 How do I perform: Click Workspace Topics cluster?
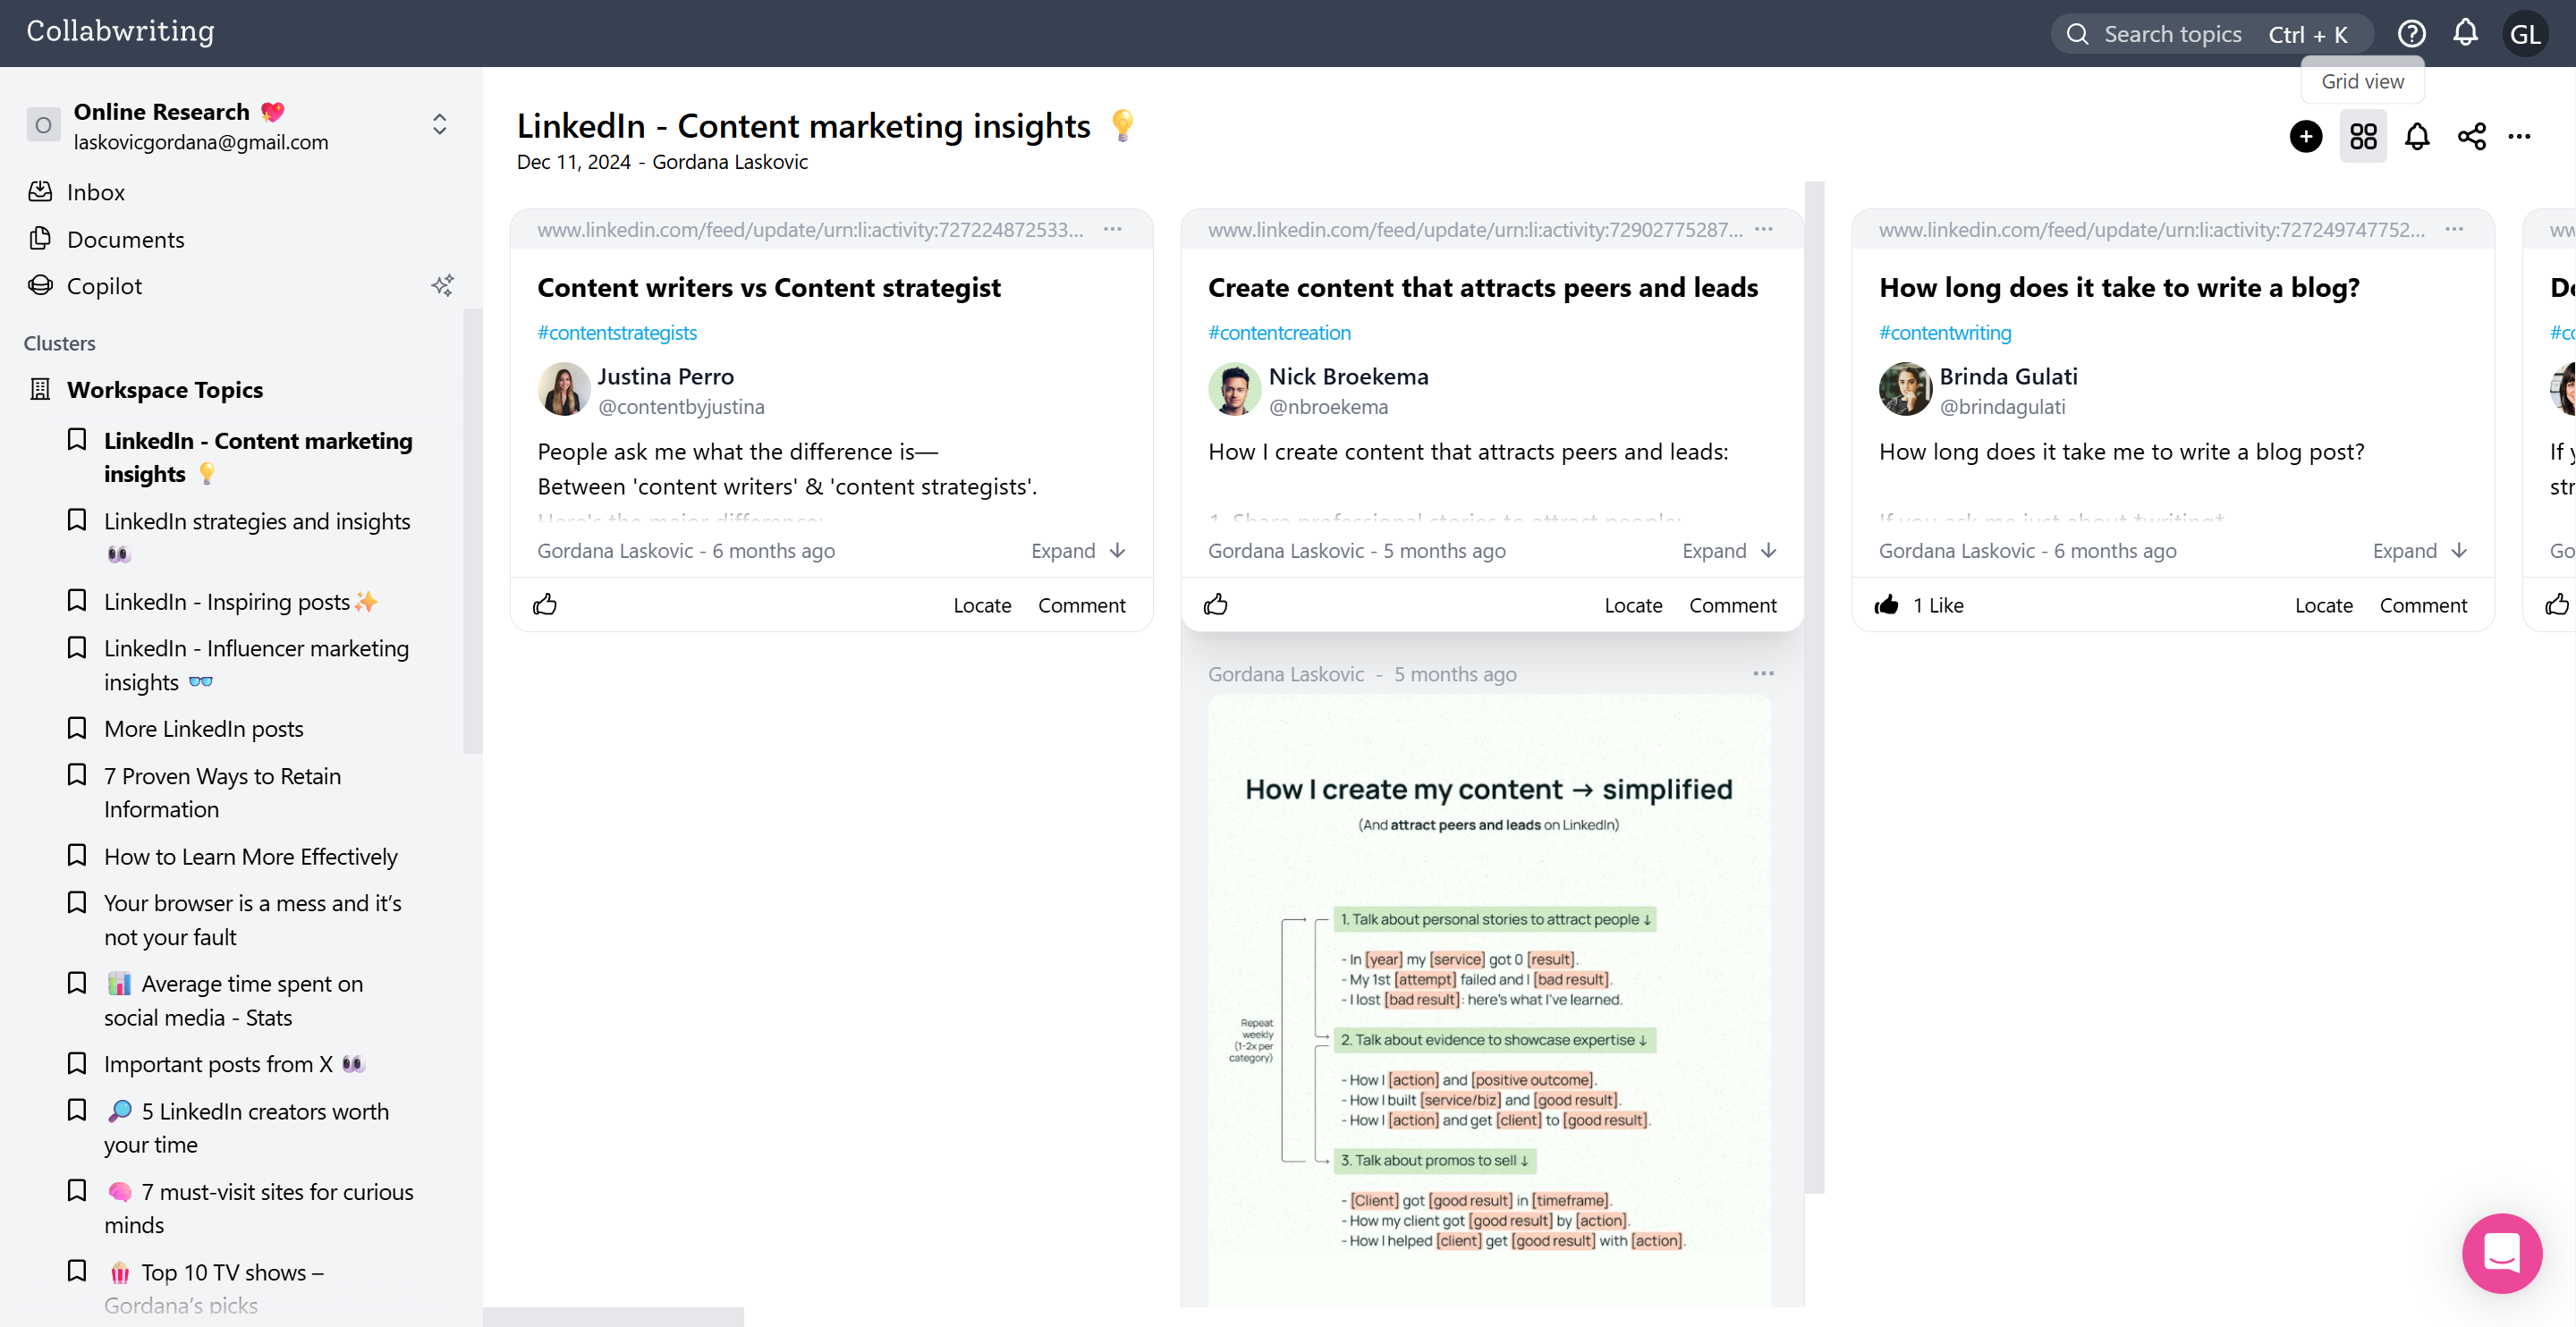point(165,390)
